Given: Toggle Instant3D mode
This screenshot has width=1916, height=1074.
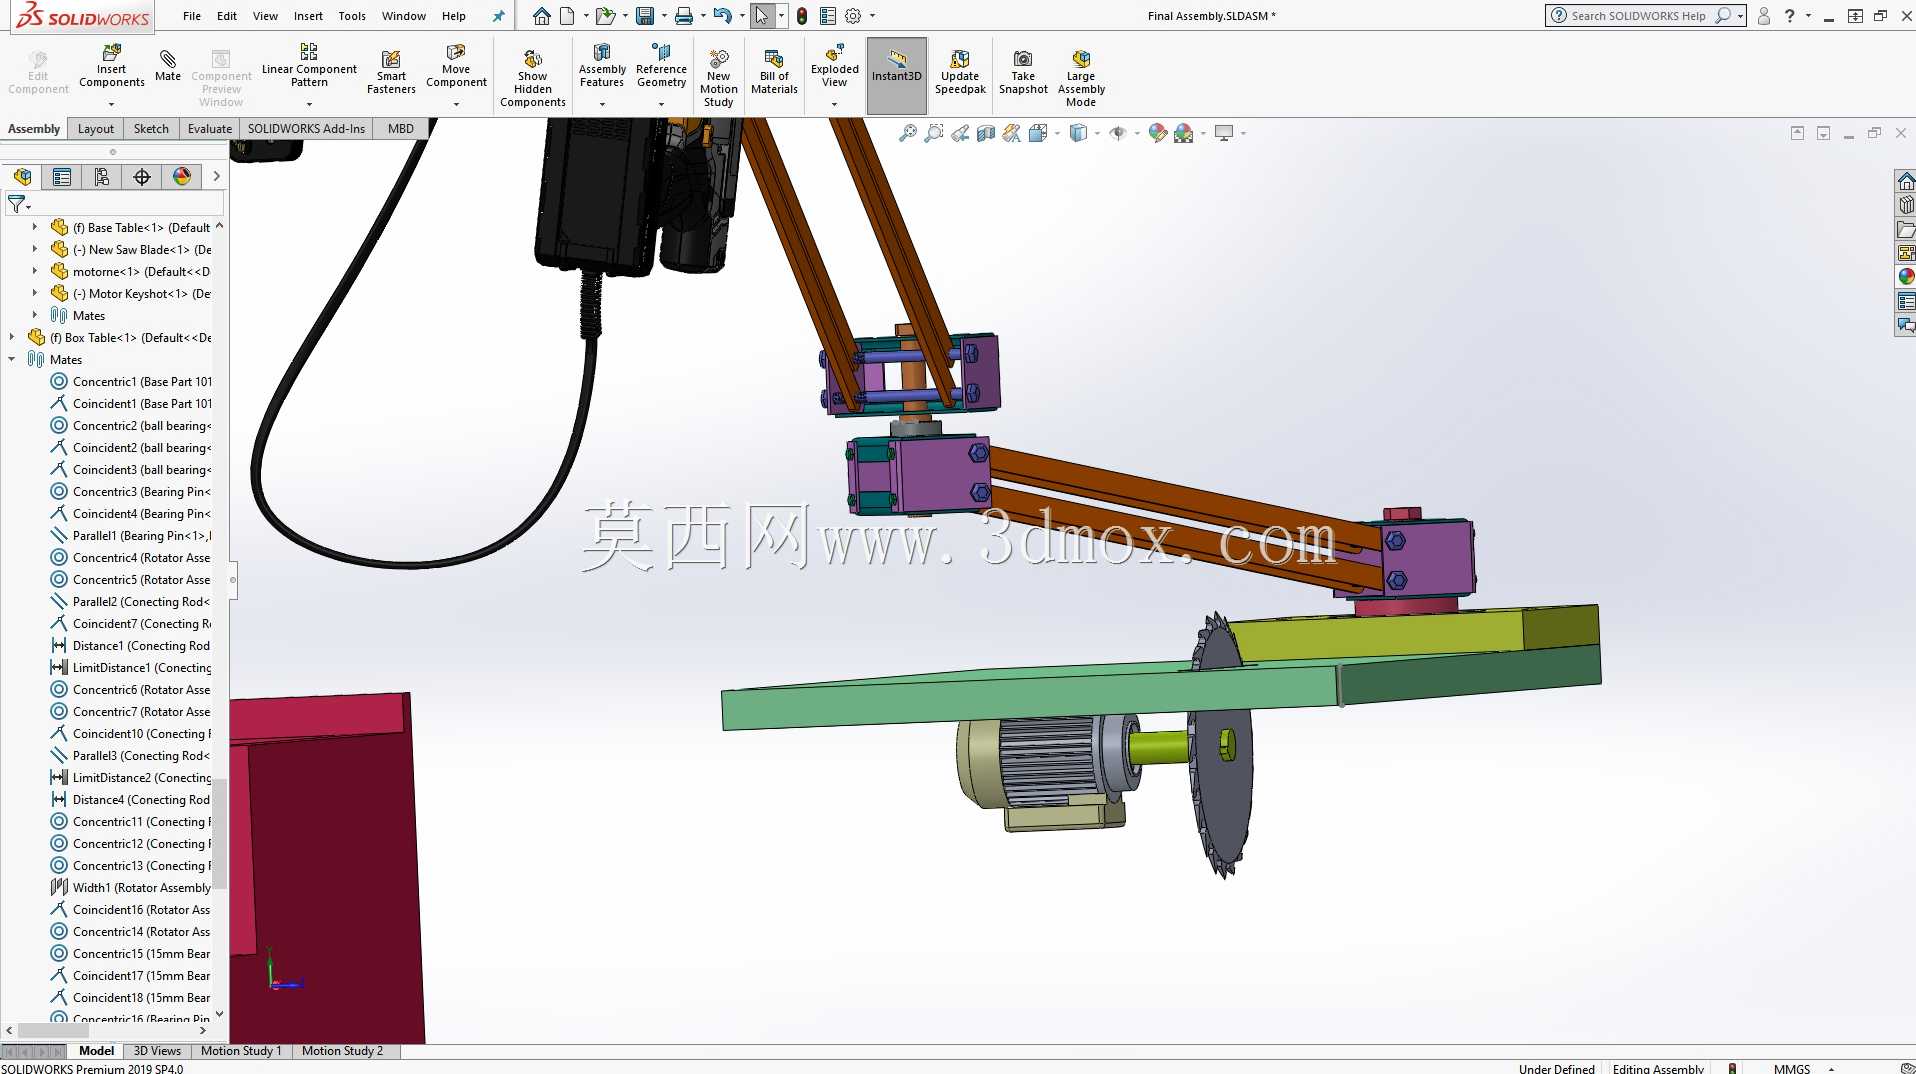Looking at the screenshot, I should 897,75.
